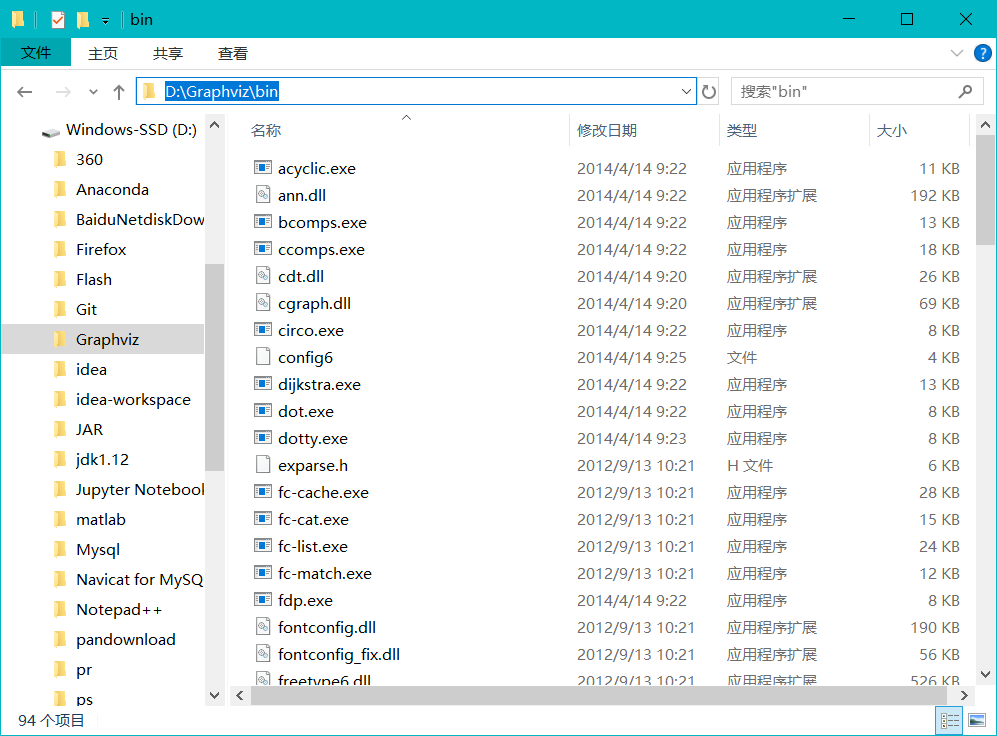Expand the ribbon with the chevron
The image size is (997, 736).
click(956, 53)
